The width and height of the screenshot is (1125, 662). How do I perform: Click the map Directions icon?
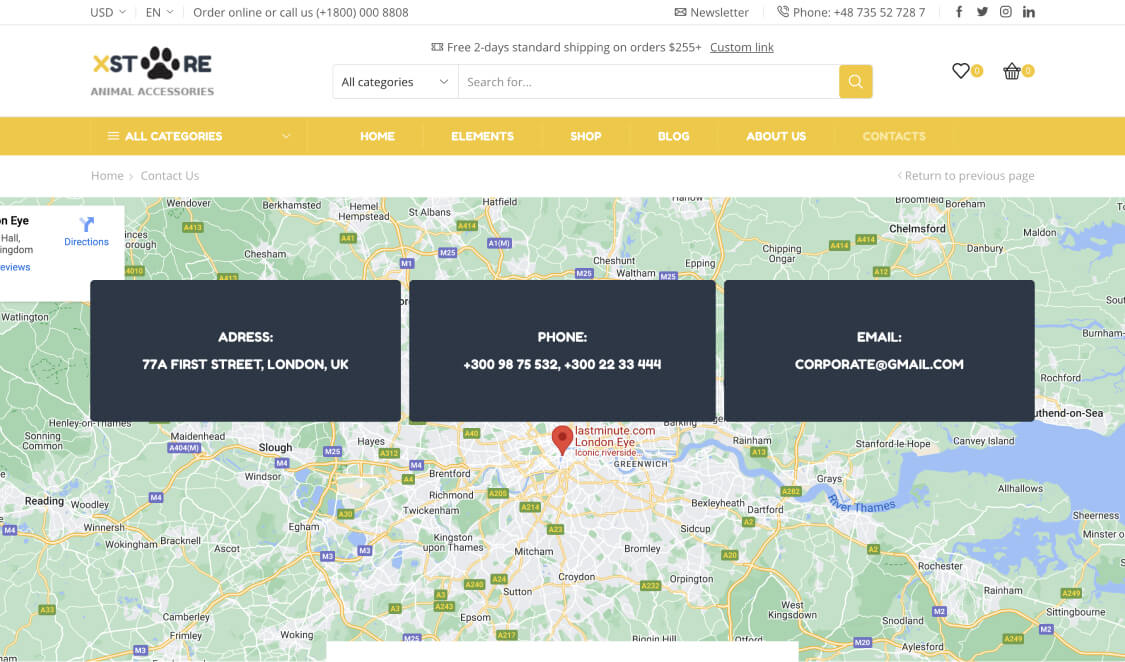point(86,226)
